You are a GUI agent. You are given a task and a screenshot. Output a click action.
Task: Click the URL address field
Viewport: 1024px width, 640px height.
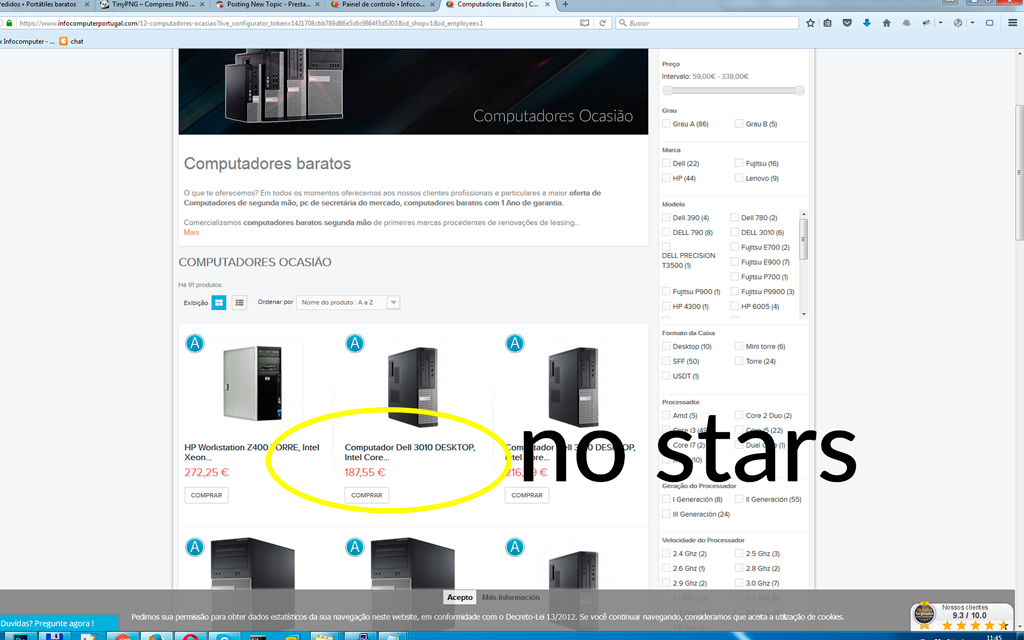click(297, 23)
